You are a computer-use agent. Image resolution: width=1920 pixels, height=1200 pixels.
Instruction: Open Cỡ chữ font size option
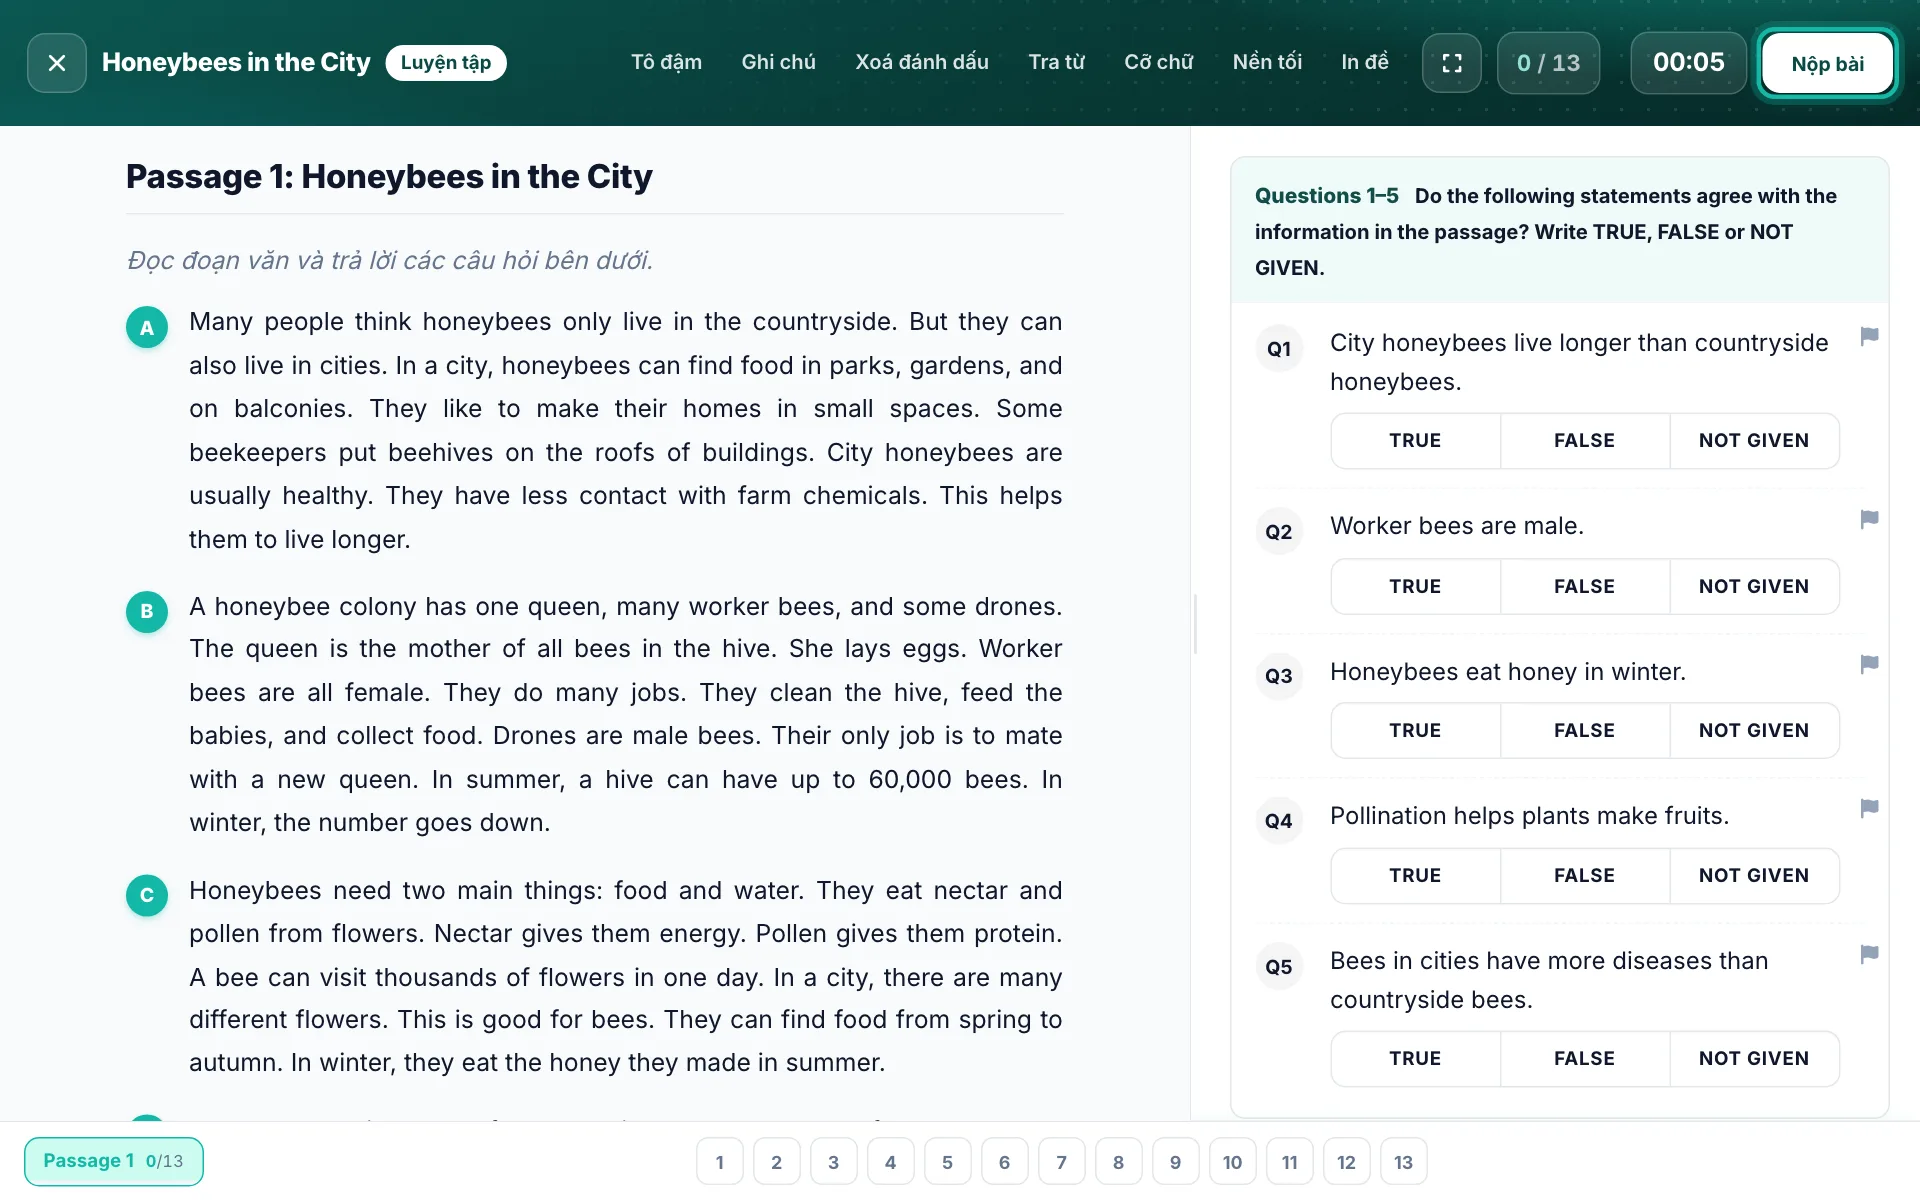pos(1158,62)
